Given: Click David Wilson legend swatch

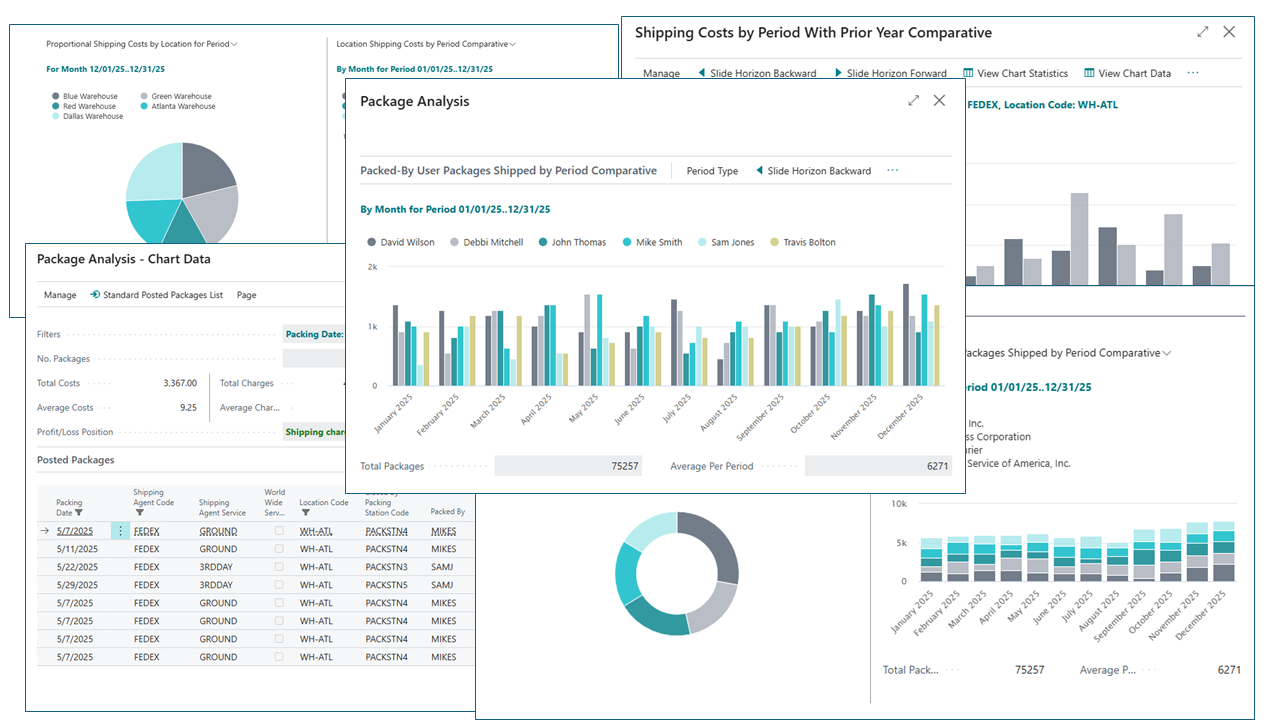Looking at the screenshot, I should pyautogui.click(x=371, y=242).
